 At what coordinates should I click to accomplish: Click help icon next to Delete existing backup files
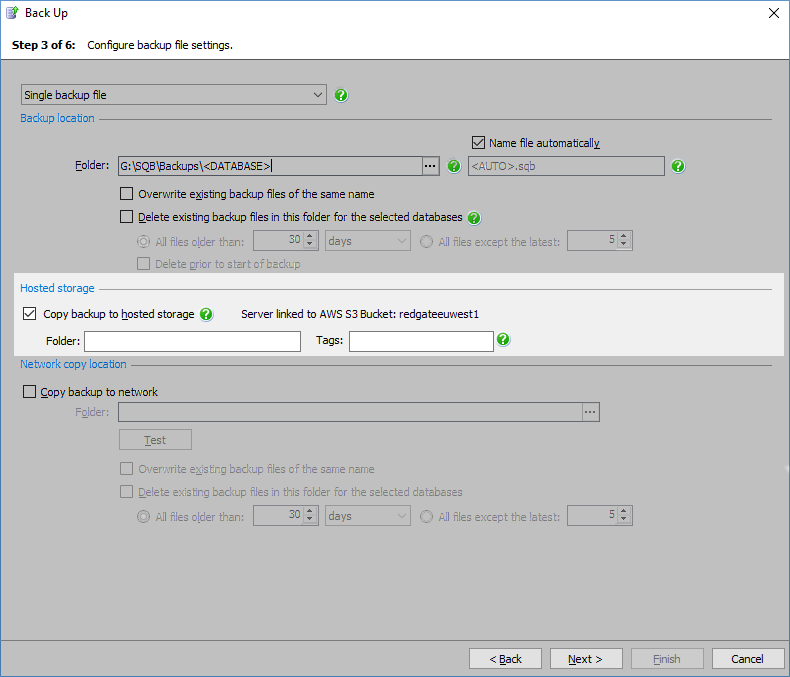click(x=474, y=217)
